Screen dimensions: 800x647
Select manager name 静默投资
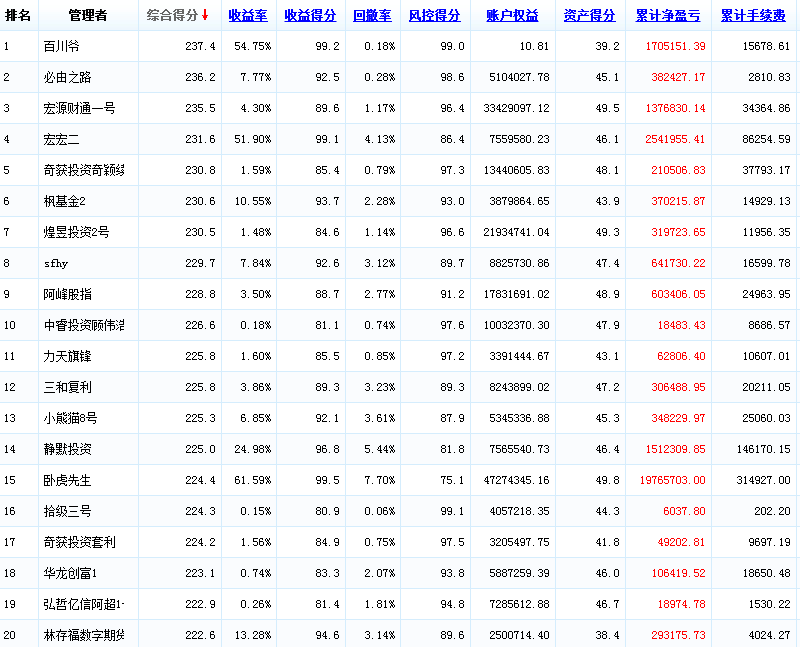[x=67, y=450]
